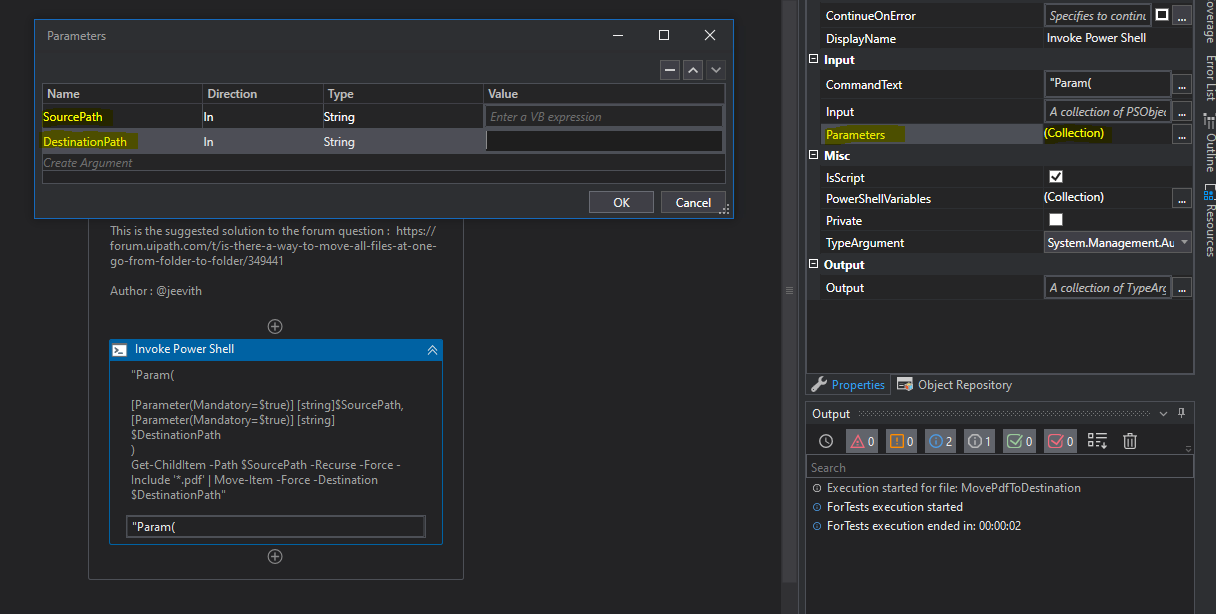Click the Direction cell of SourcePath row

point(262,117)
